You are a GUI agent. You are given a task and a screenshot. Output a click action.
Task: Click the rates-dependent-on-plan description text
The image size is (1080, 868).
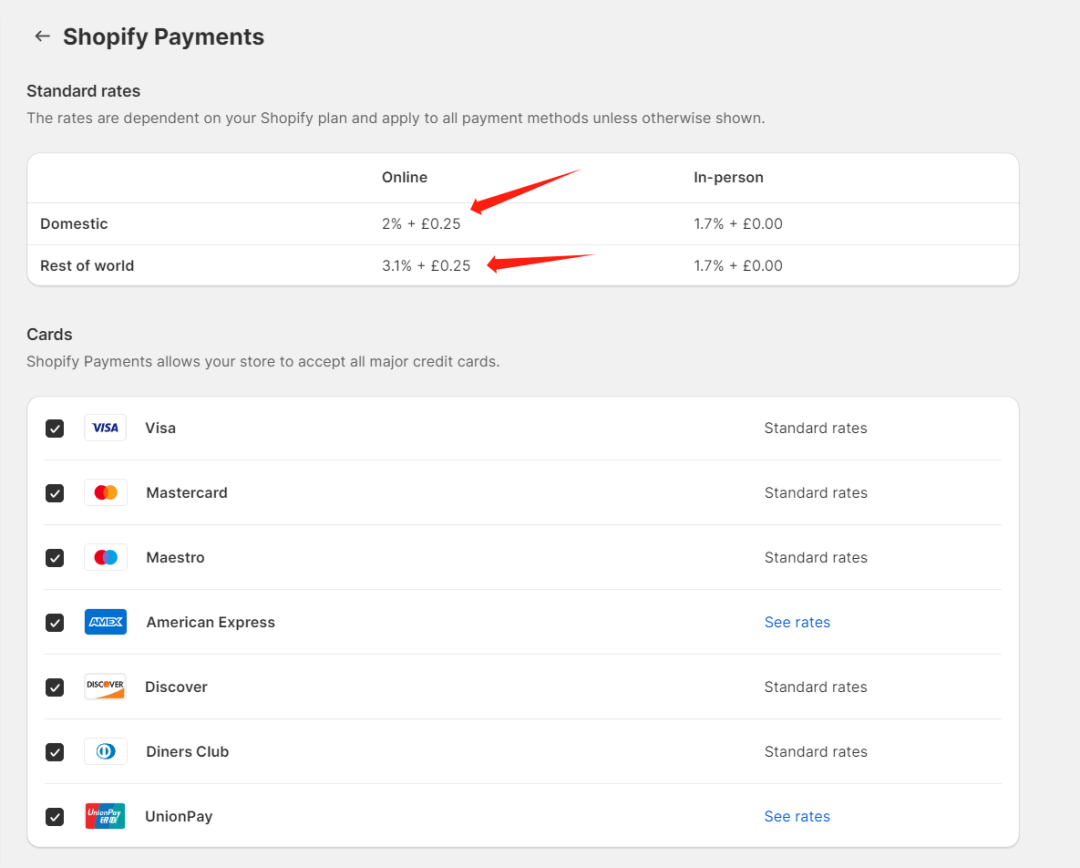point(396,118)
